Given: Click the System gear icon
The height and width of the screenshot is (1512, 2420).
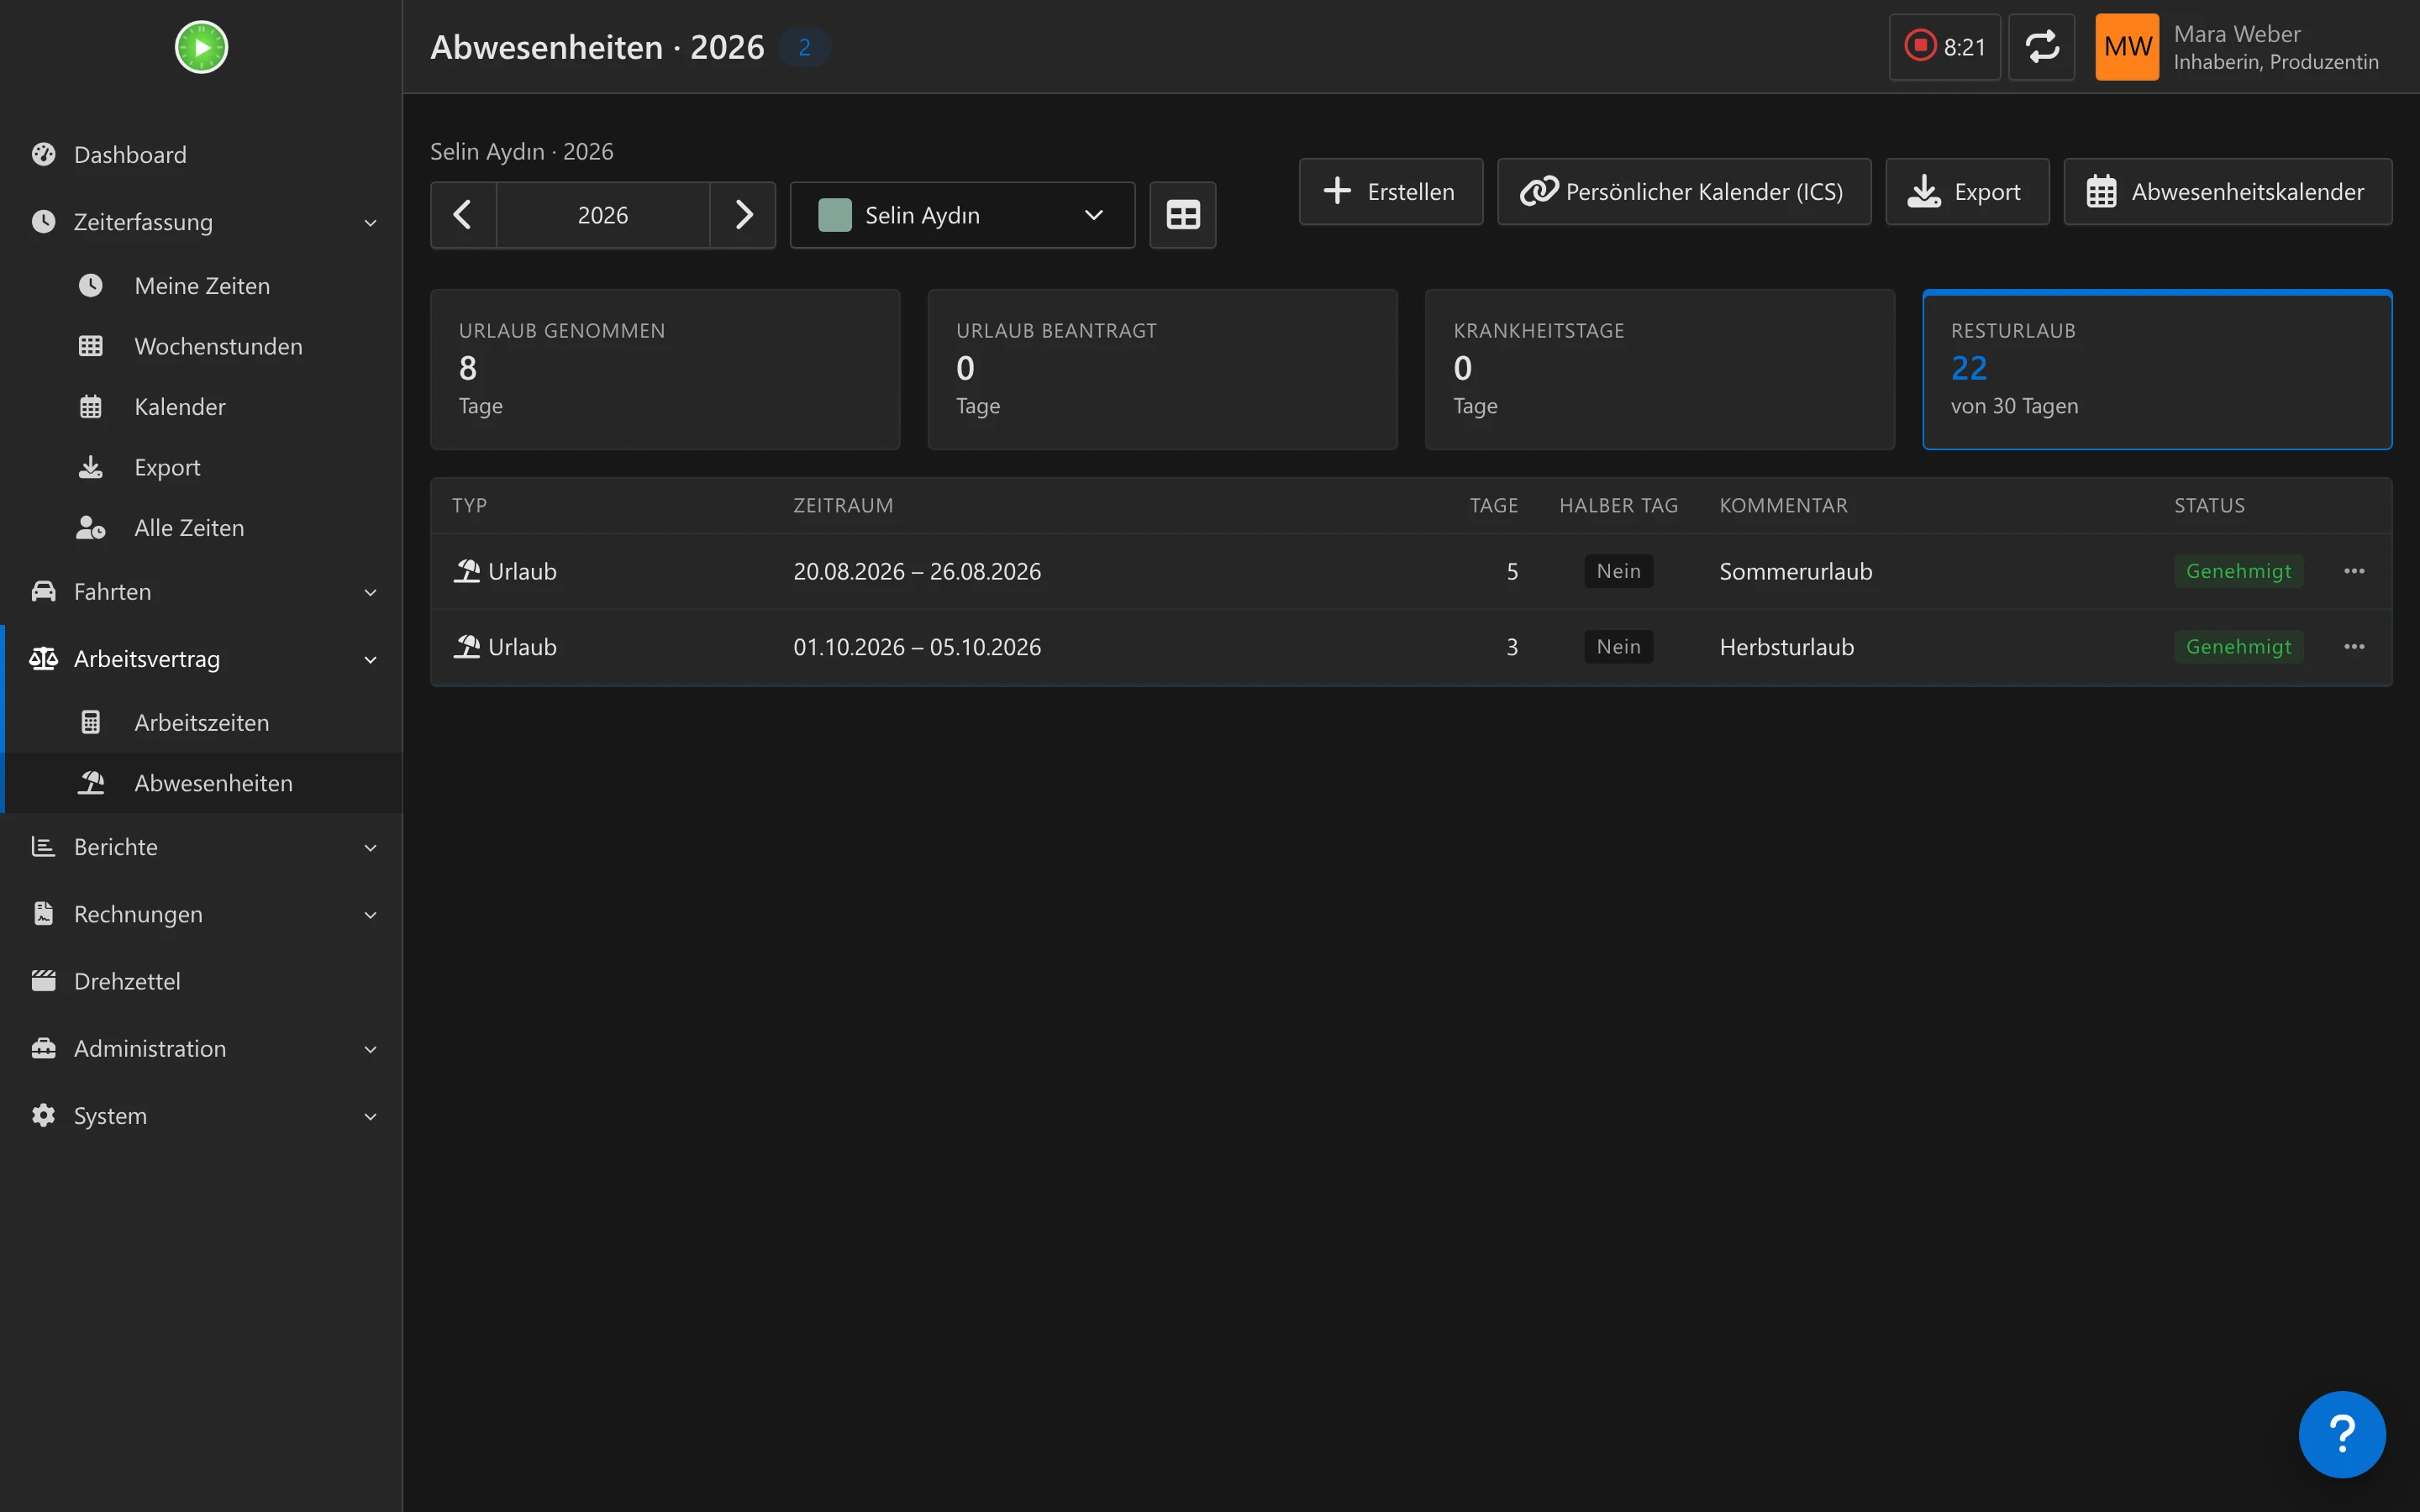Looking at the screenshot, I should [43, 1115].
